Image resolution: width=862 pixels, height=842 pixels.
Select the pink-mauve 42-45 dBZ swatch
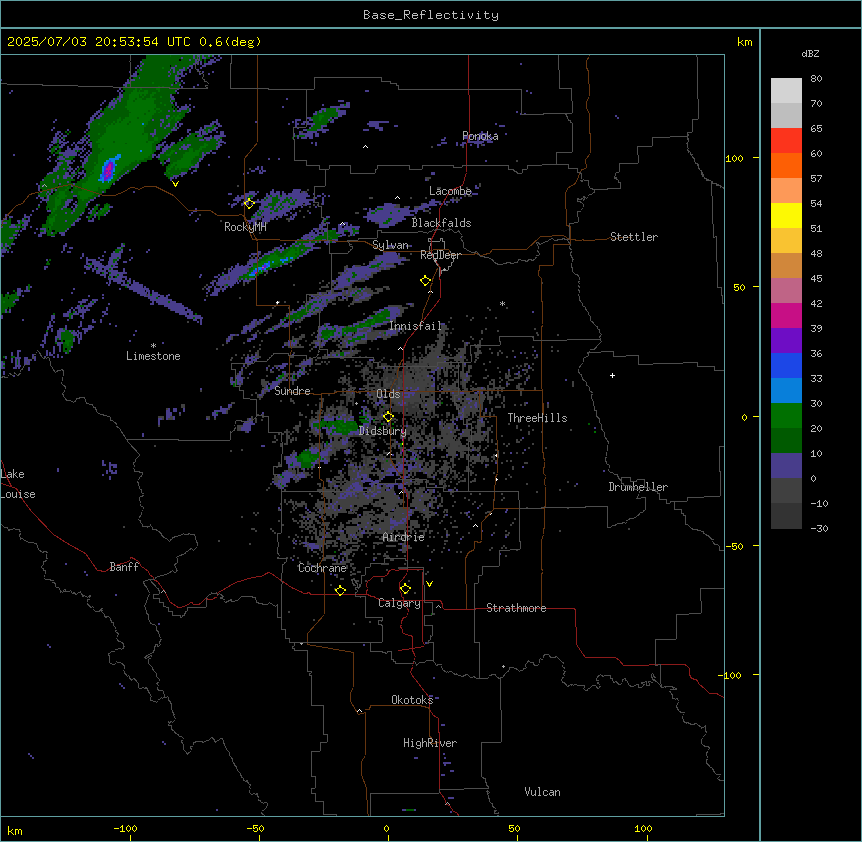tap(786, 291)
